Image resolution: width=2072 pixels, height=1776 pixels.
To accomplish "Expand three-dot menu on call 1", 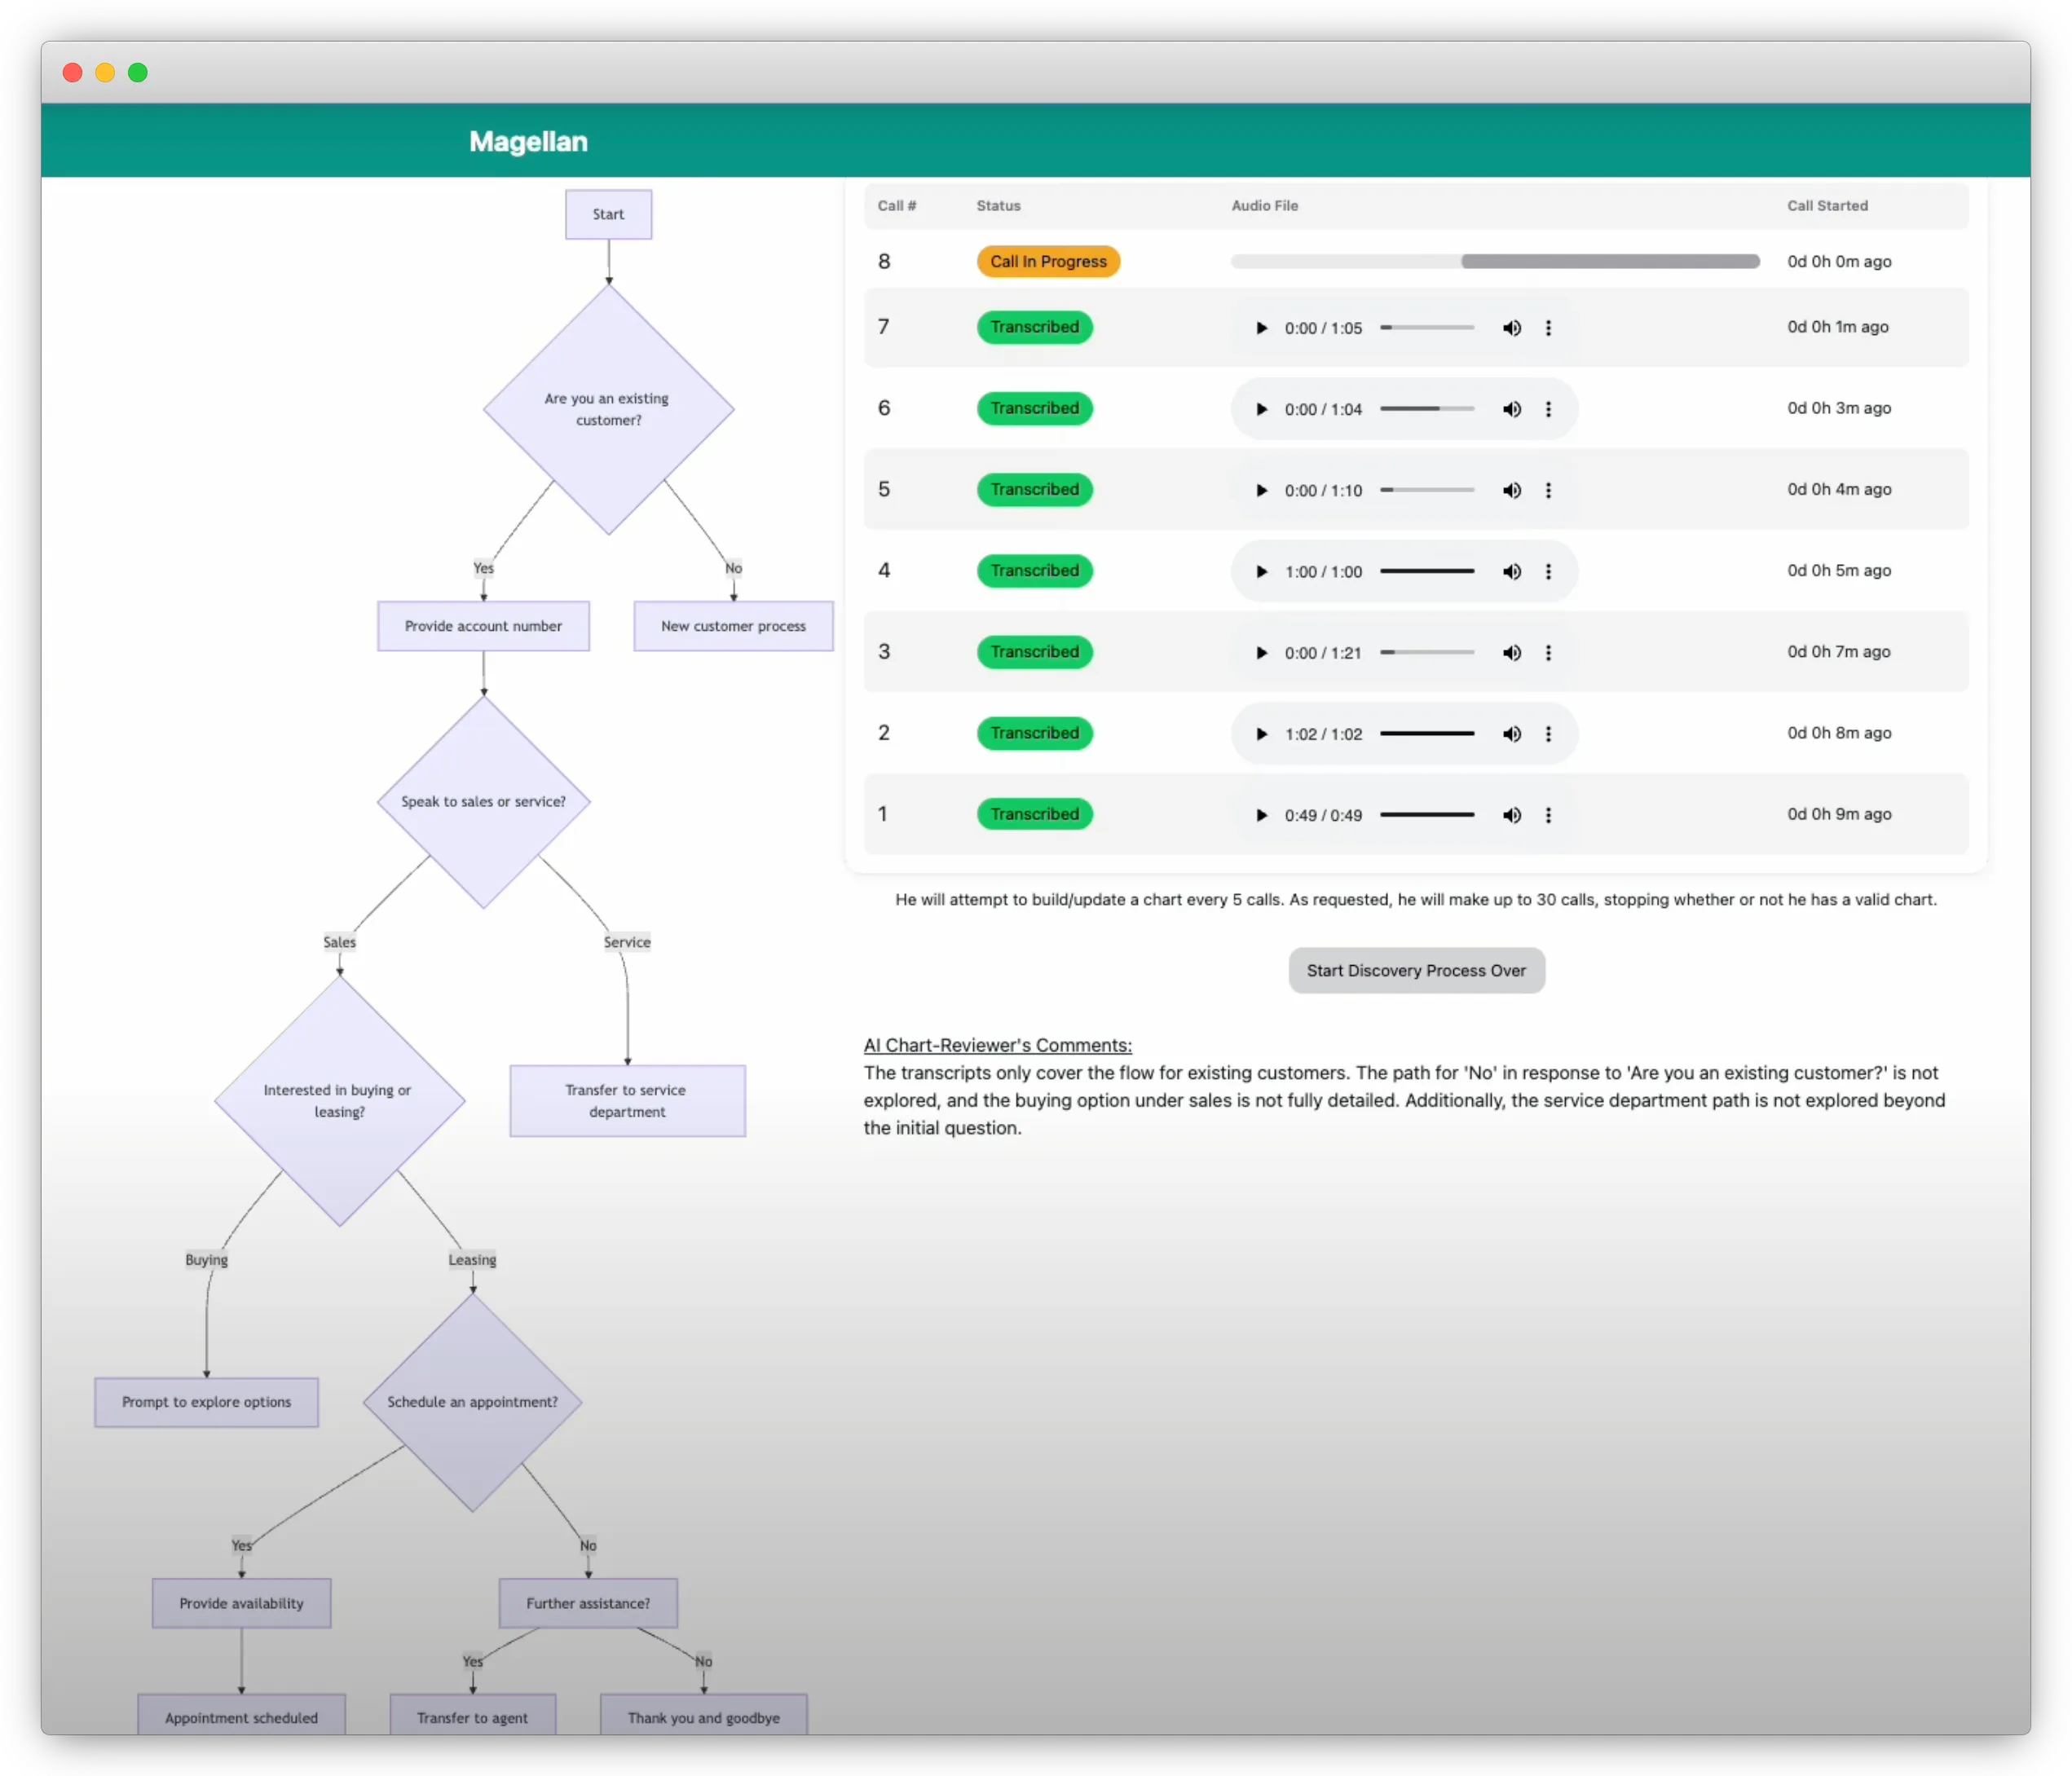I will click(1548, 815).
